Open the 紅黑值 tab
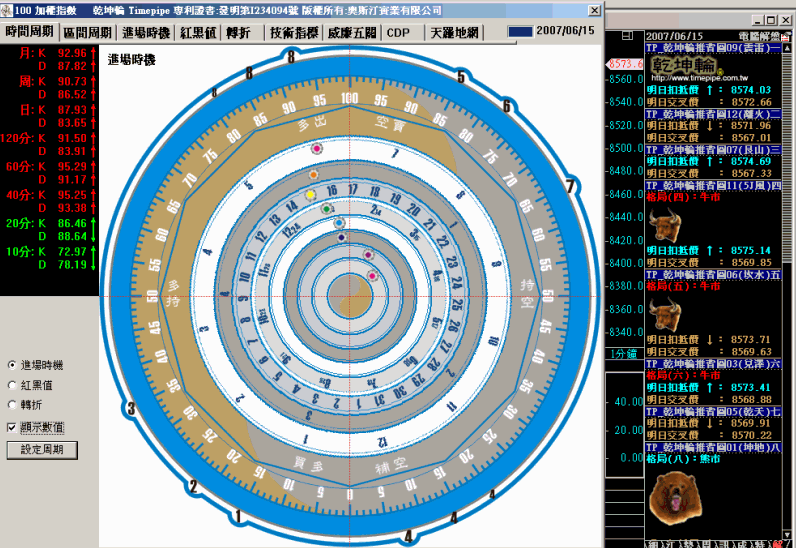 pos(198,33)
